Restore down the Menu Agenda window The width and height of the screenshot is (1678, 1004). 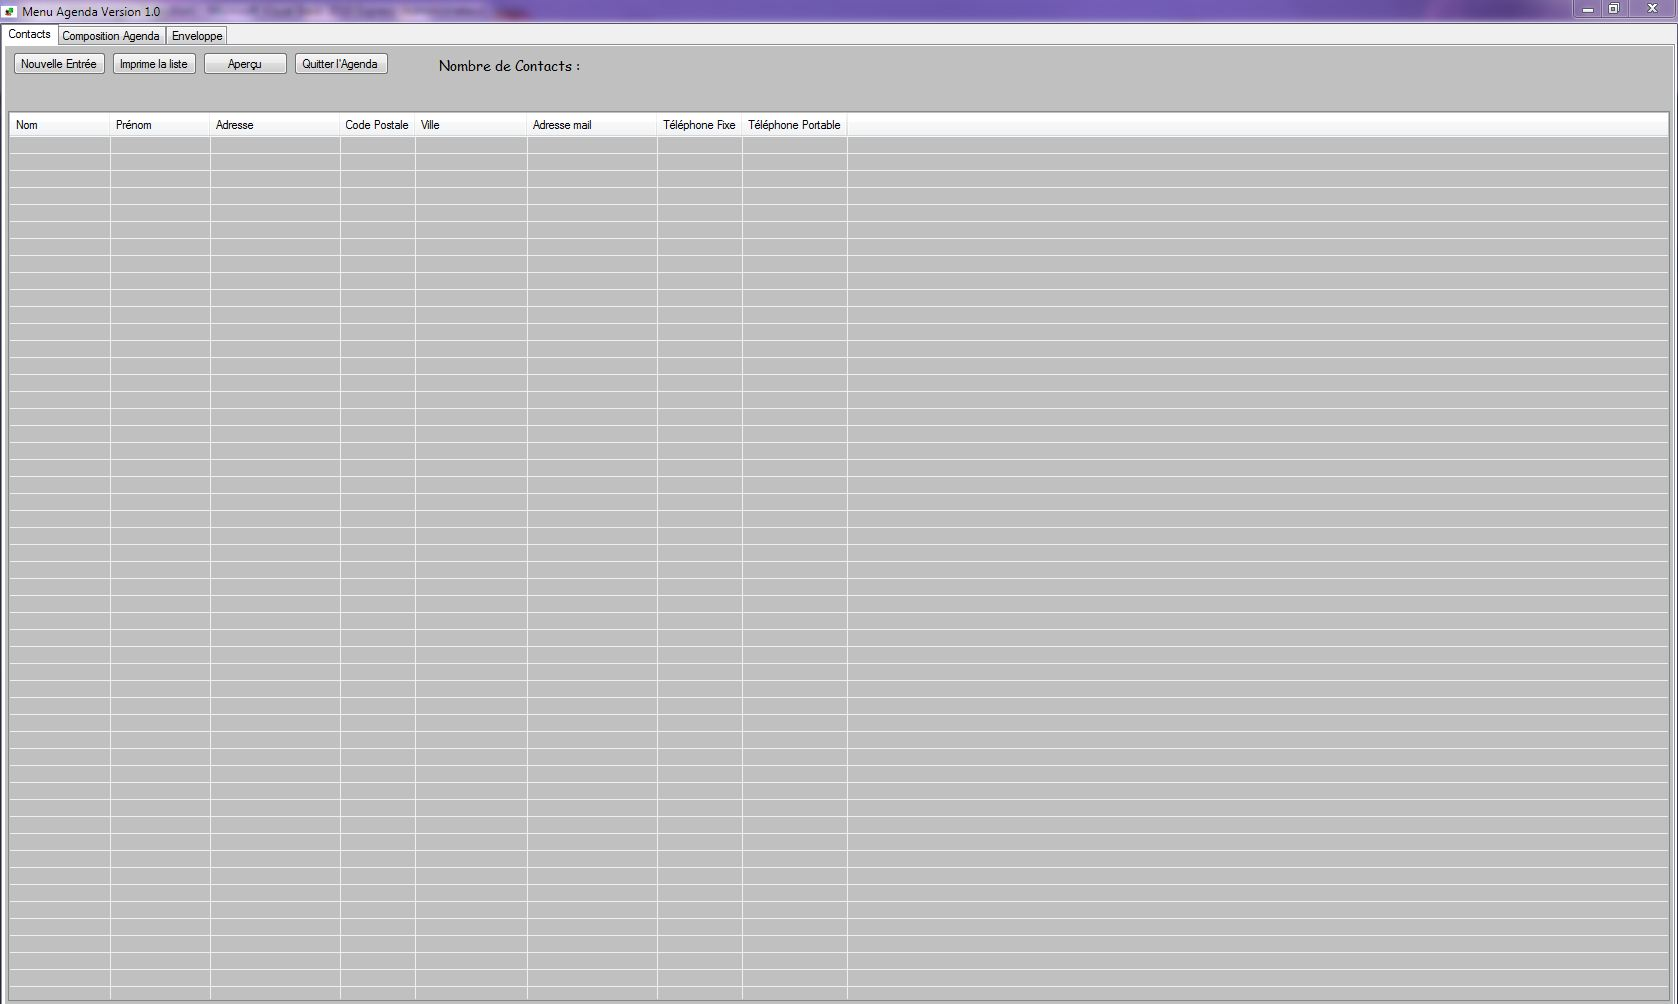tap(1613, 9)
